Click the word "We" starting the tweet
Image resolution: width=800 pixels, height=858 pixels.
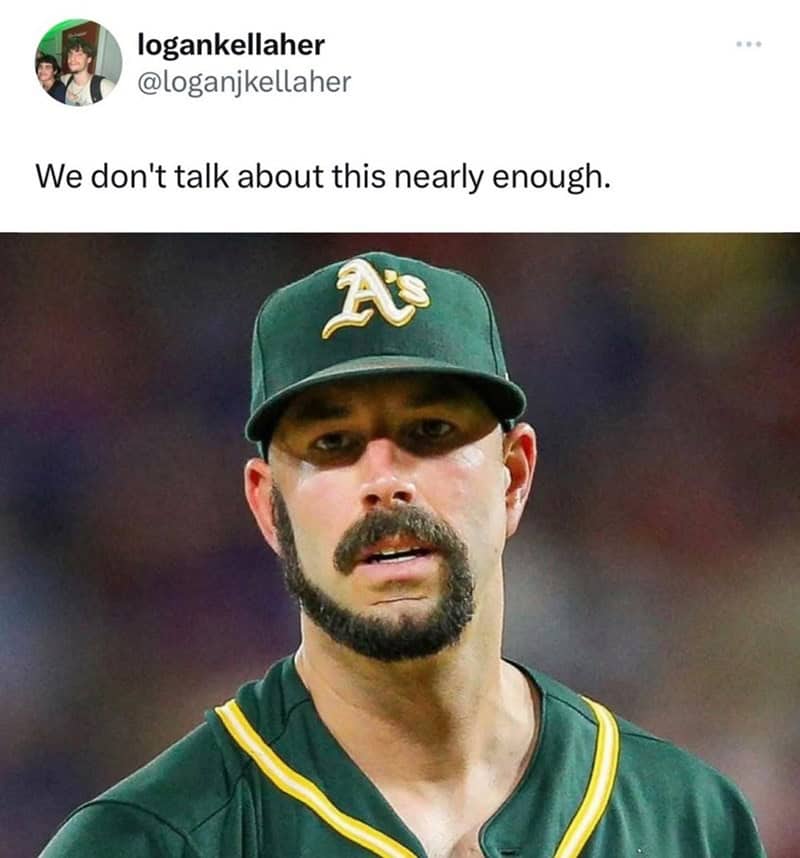tap(59, 177)
